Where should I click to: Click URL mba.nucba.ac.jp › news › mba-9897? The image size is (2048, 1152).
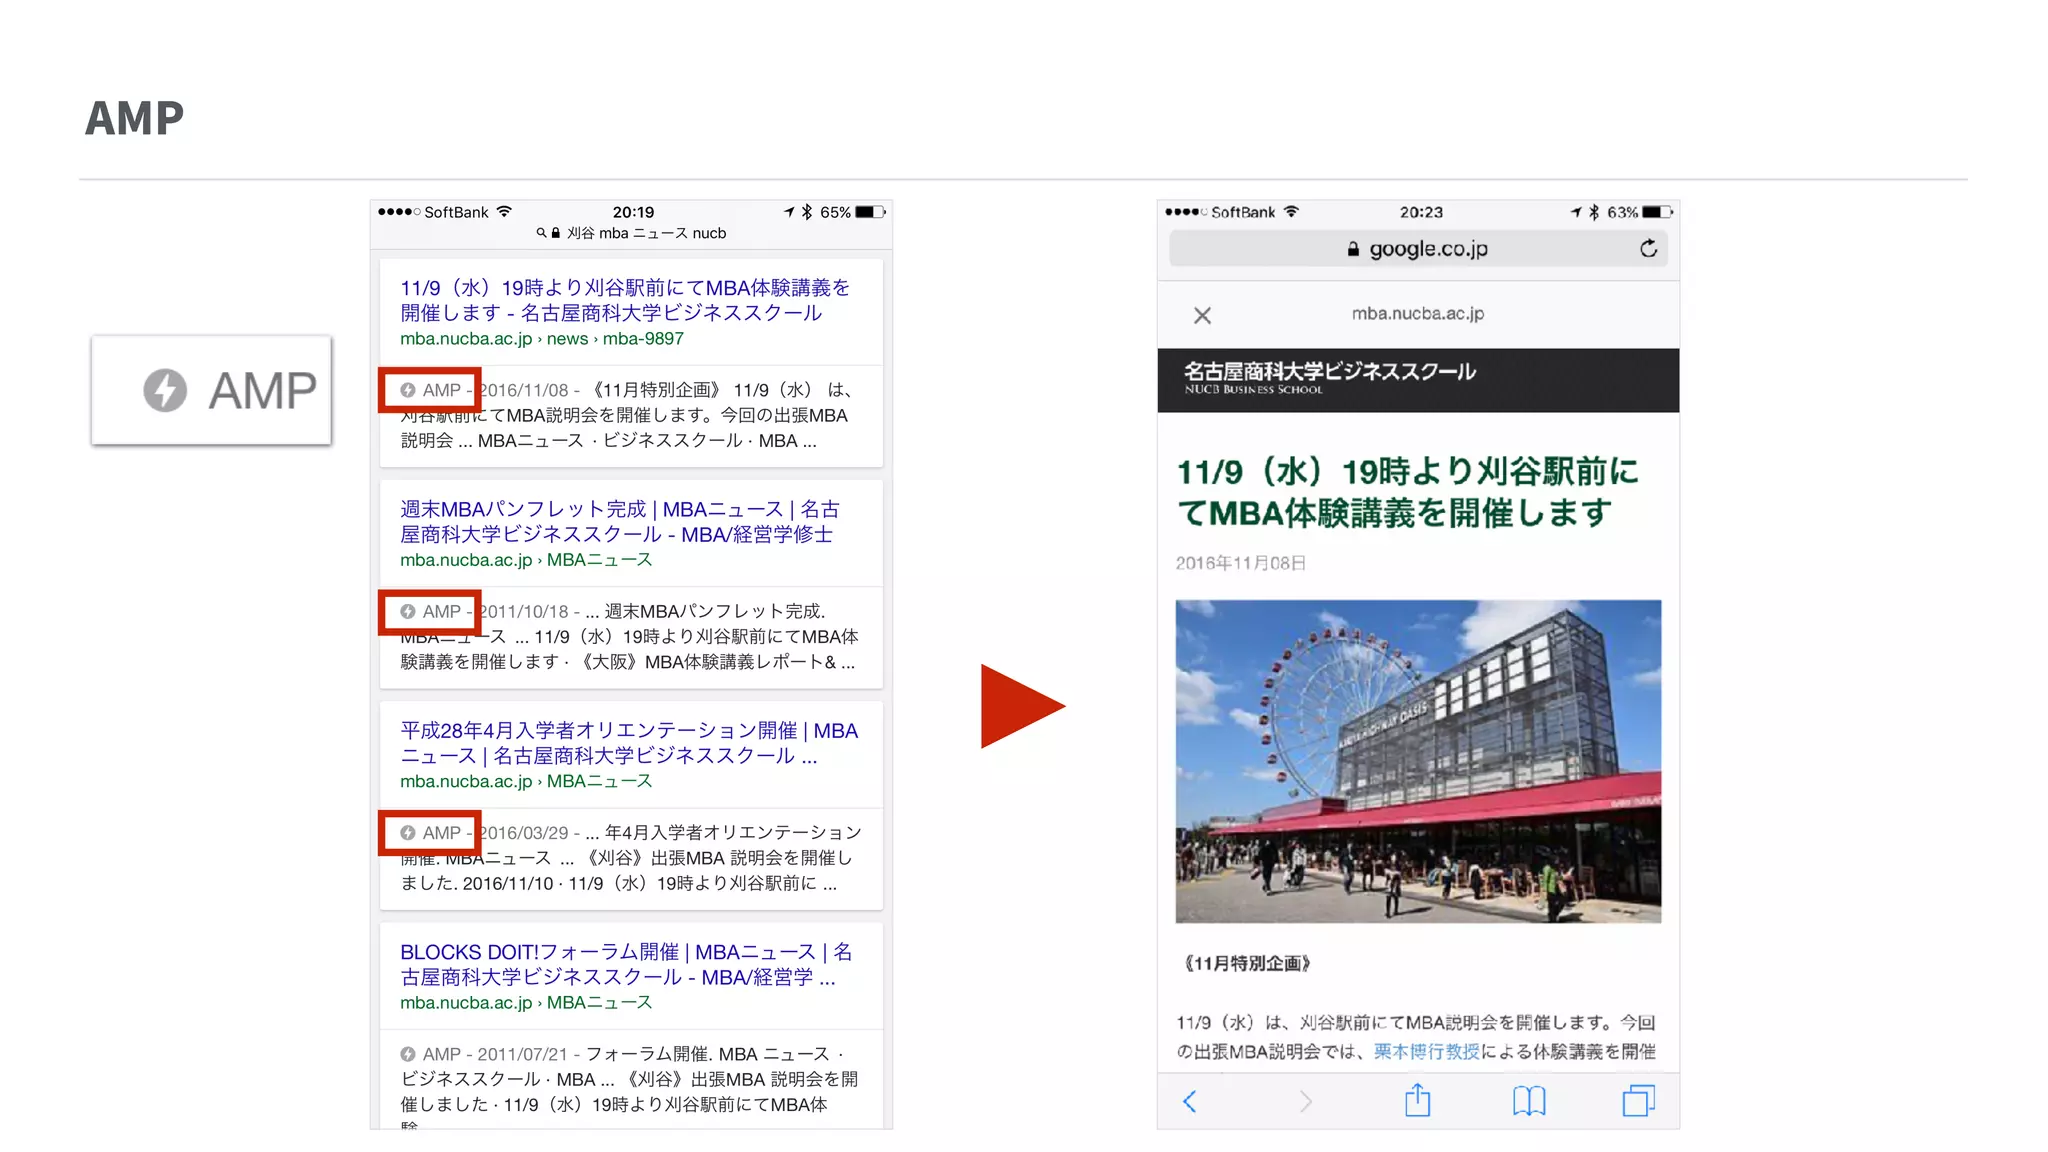[542, 339]
